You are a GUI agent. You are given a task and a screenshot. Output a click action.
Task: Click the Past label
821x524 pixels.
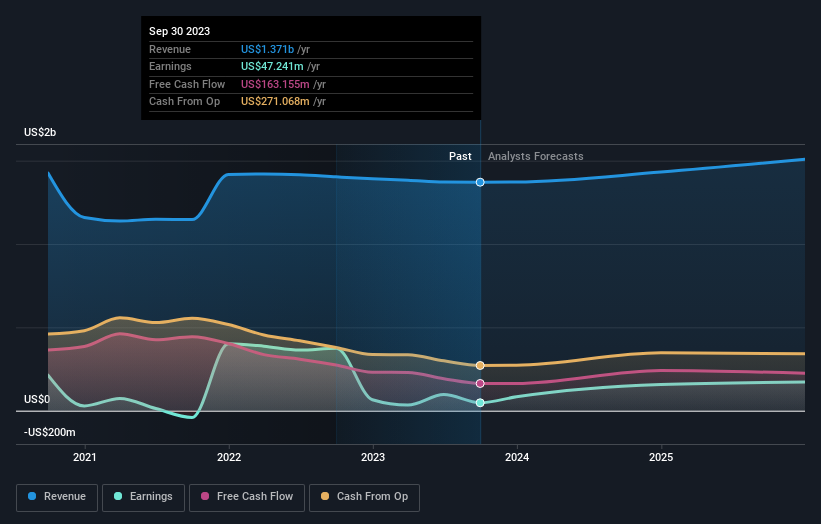460,156
